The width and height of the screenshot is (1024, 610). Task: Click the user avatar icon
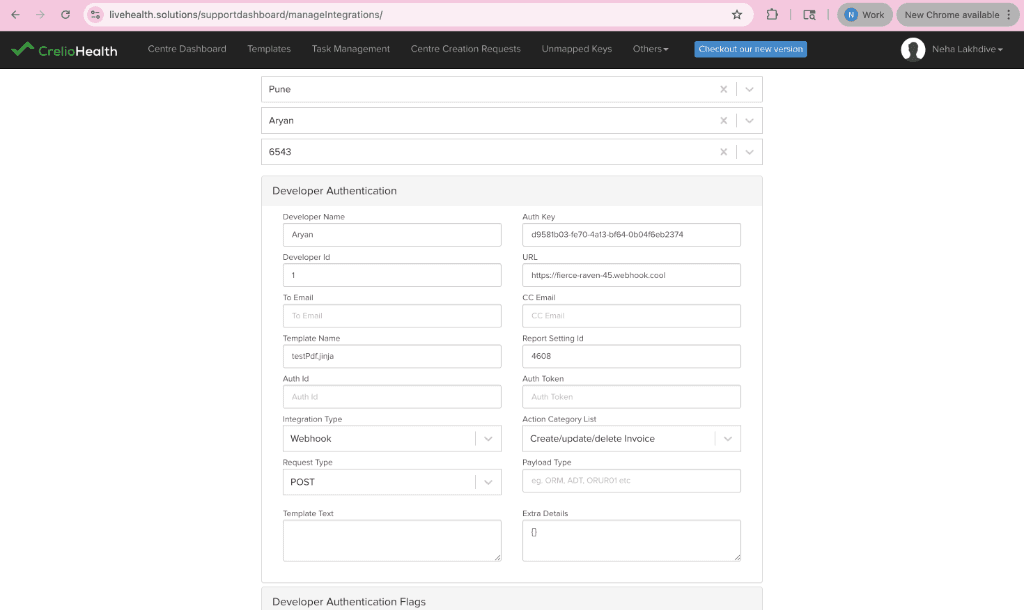pyautogui.click(x=913, y=49)
